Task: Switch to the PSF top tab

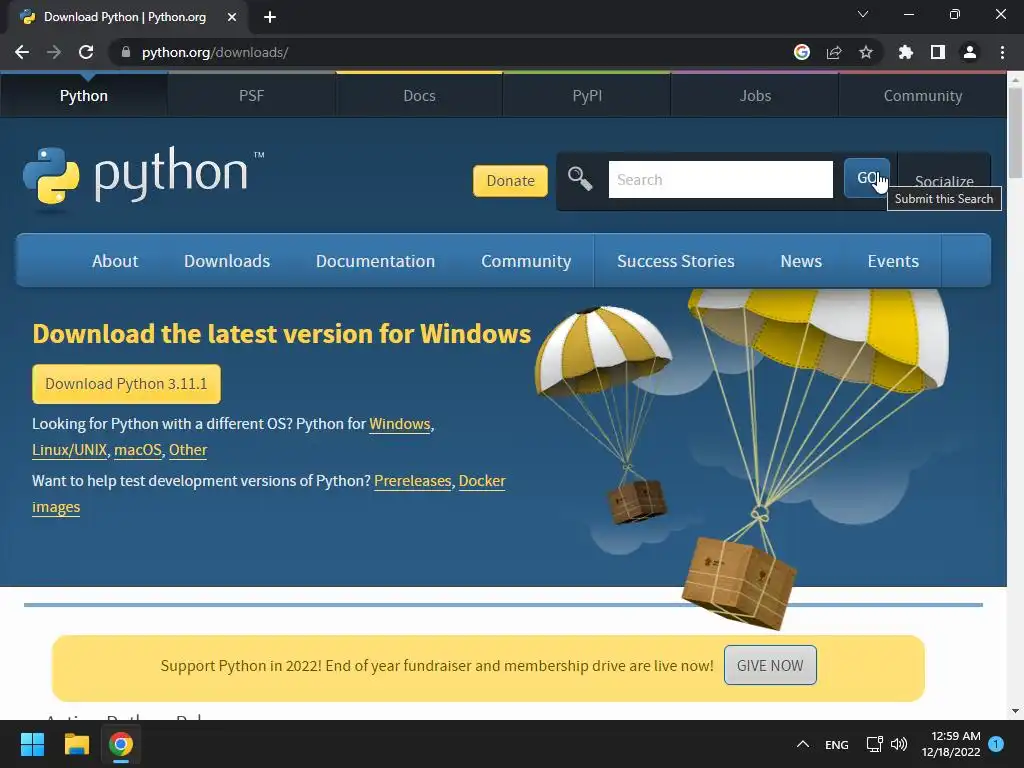Action: click(x=251, y=95)
